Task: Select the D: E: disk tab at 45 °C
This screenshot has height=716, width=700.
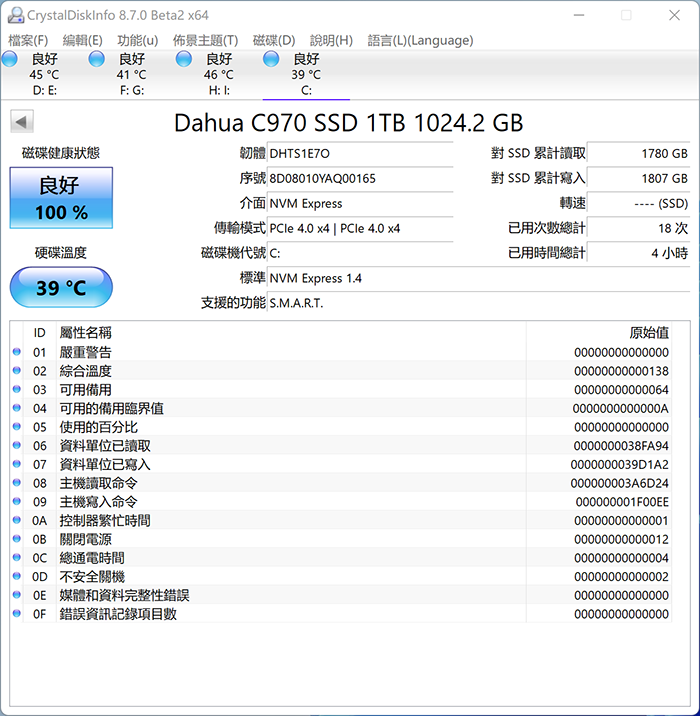Action: coord(44,74)
